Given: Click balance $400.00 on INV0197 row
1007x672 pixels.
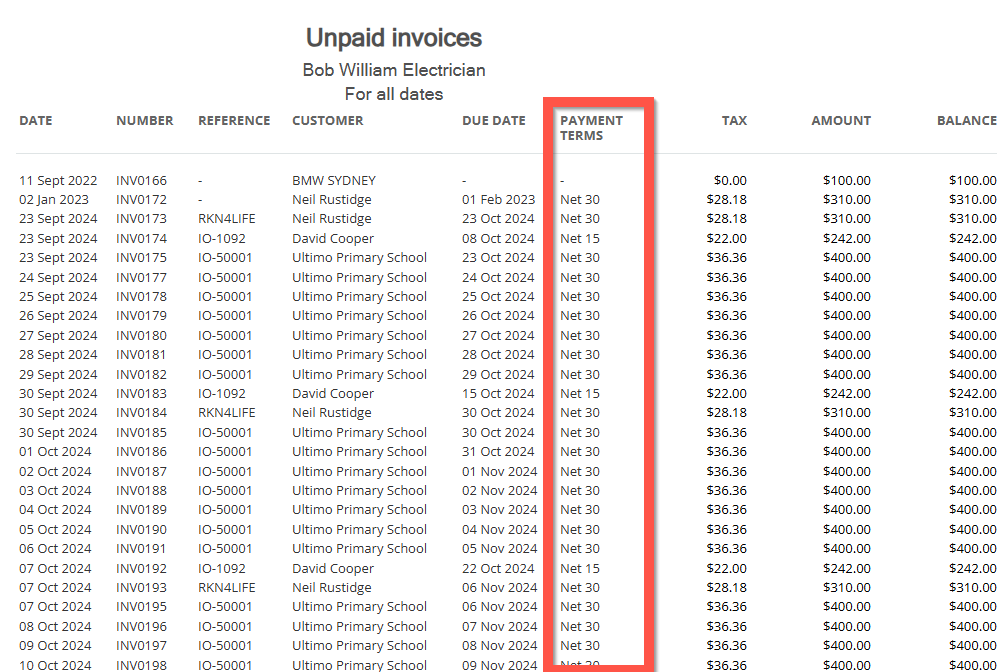Looking at the screenshot, I should 972,646.
